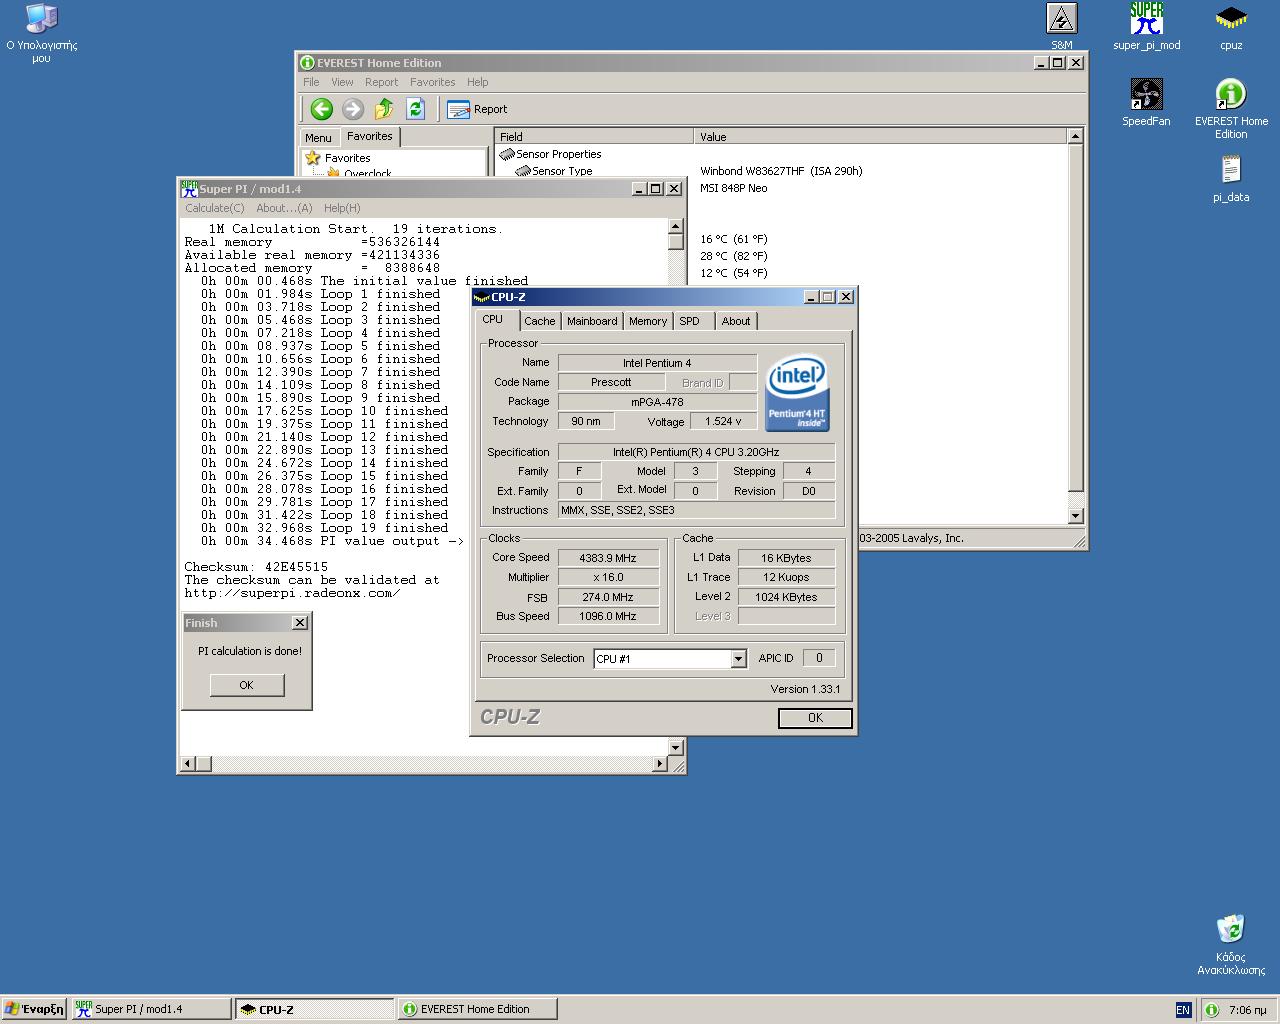Click OK in the CPU-Z window
The width and height of the screenshot is (1280, 1024).
point(815,718)
